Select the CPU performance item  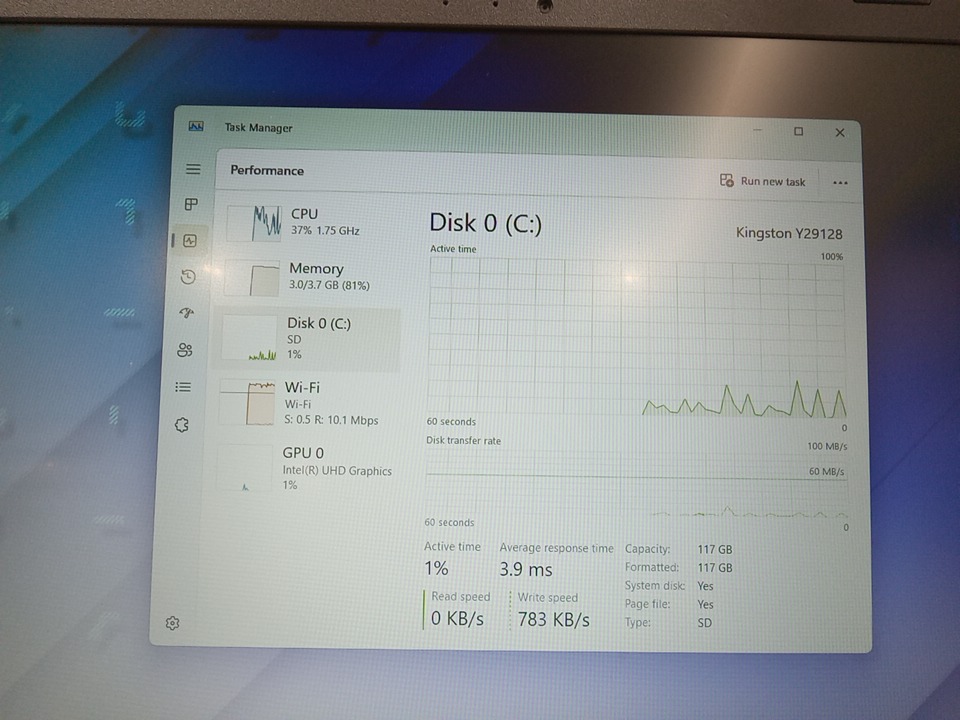click(x=312, y=222)
